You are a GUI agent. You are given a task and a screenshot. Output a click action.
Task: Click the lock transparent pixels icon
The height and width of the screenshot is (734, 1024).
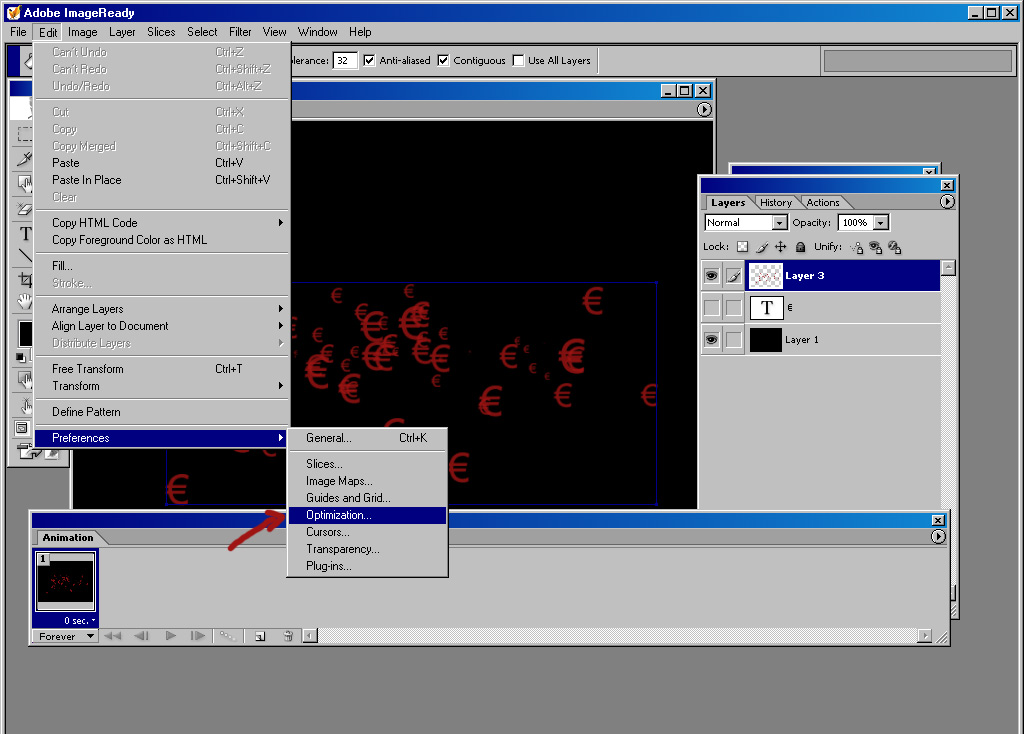(742, 247)
